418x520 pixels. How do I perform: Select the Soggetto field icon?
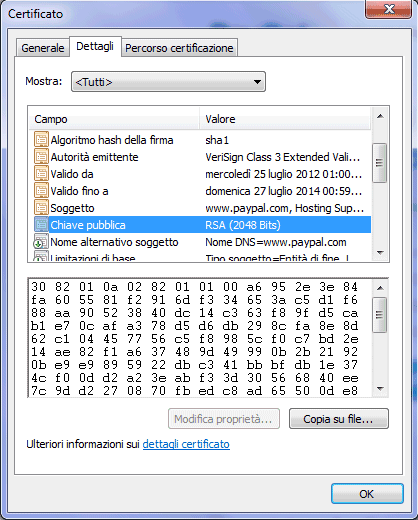pyautogui.click(x=41, y=208)
